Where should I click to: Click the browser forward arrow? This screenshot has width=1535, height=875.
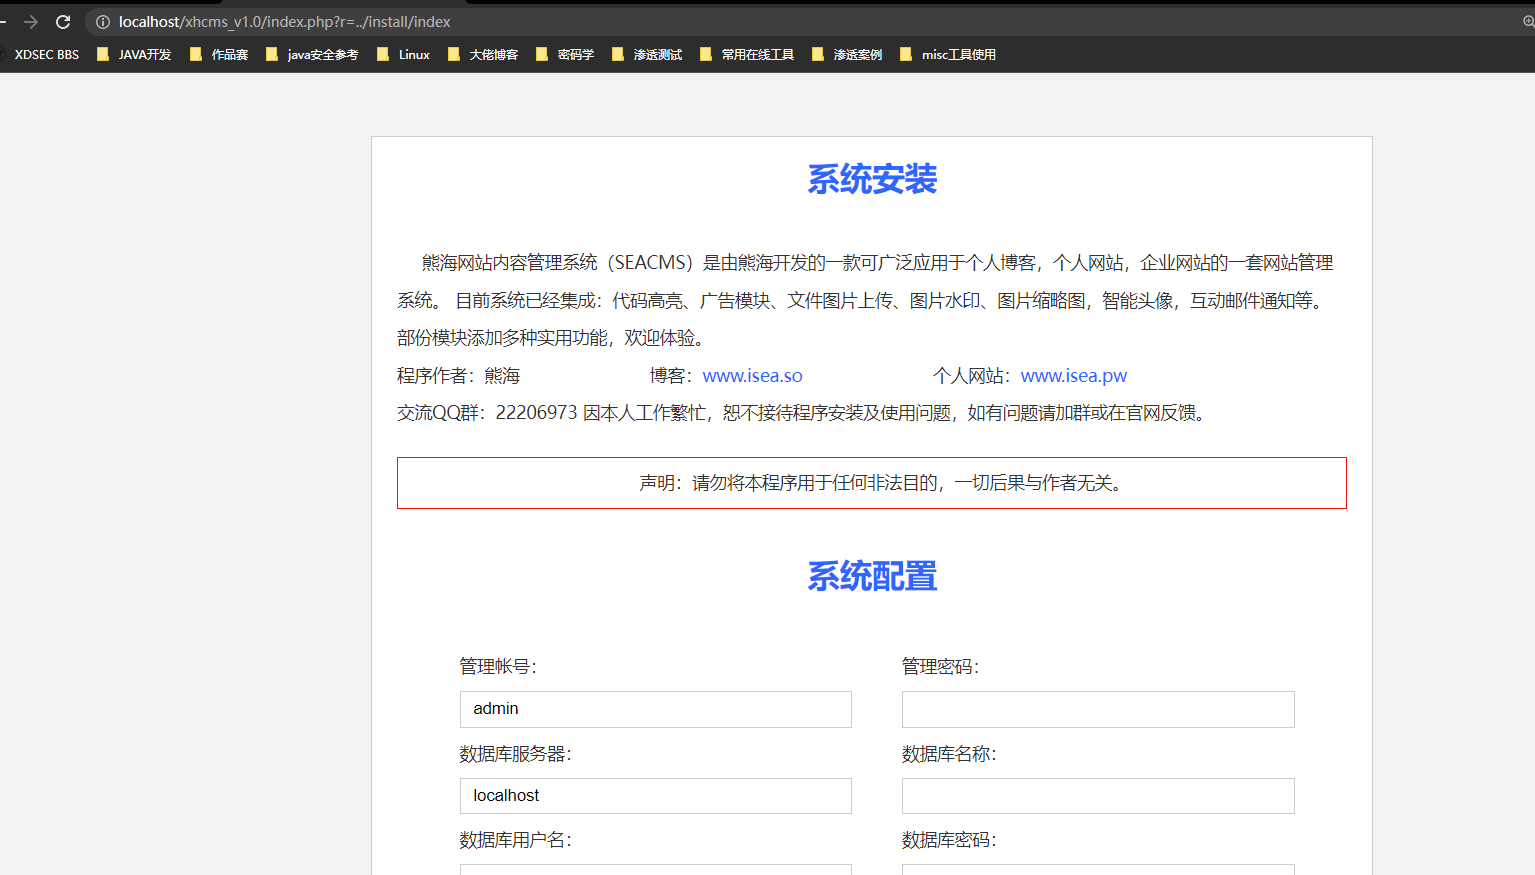click(31, 21)
